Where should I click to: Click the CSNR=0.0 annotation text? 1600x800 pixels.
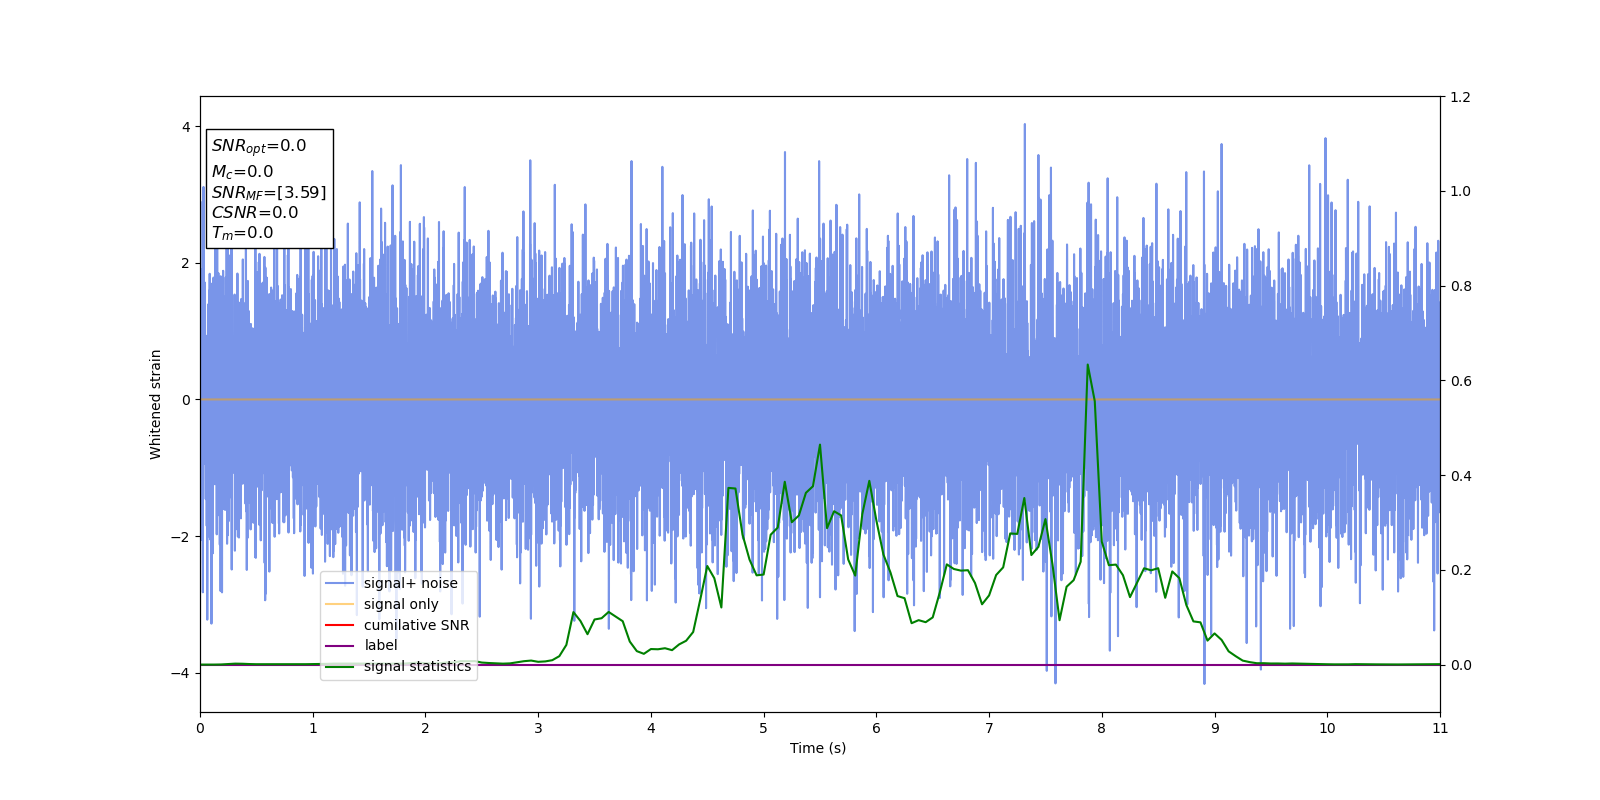click(255, 213)
